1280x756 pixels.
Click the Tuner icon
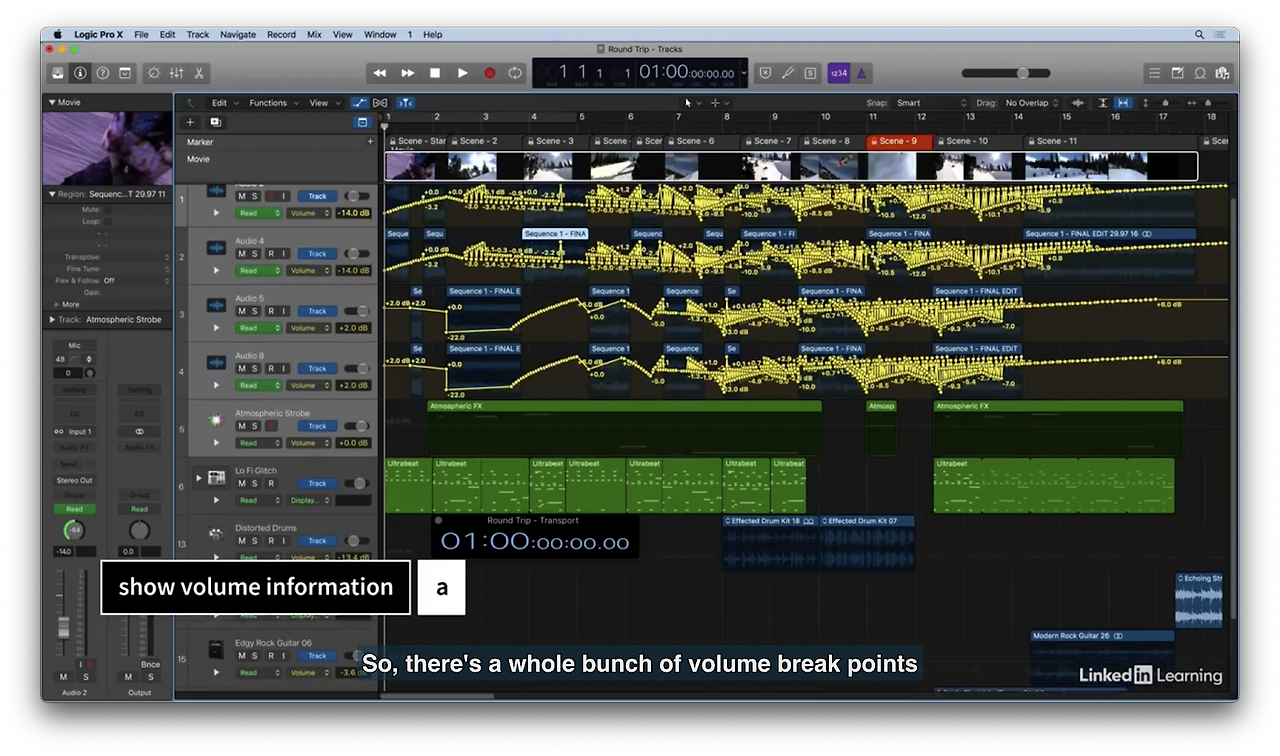point(787,73)
